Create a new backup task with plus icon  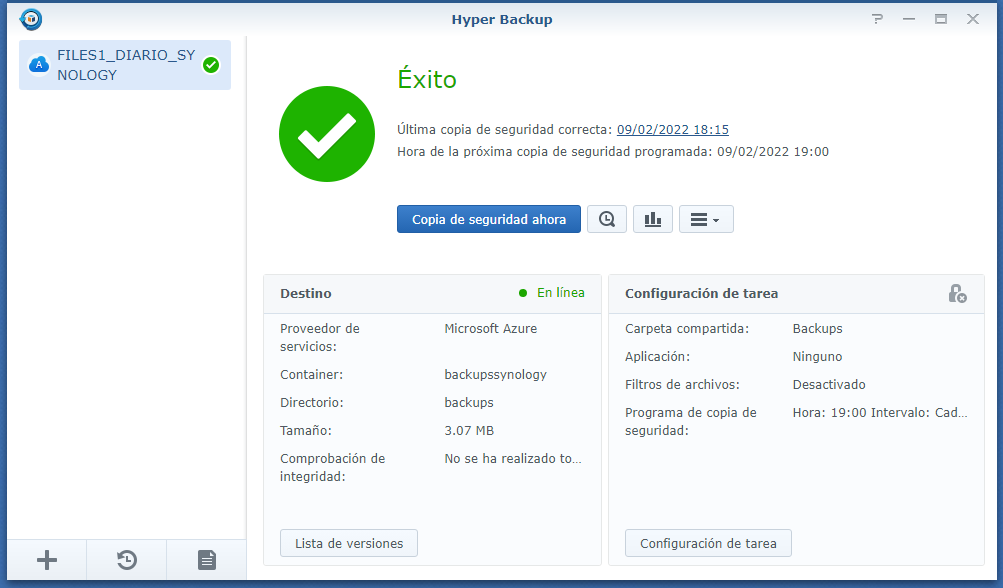46,560
